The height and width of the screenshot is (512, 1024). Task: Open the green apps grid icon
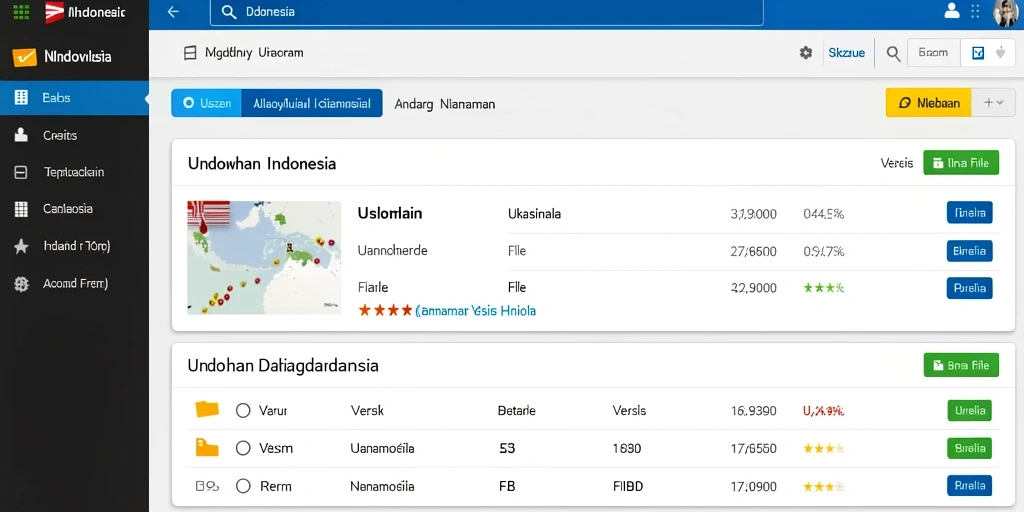(x=21, y=12)
